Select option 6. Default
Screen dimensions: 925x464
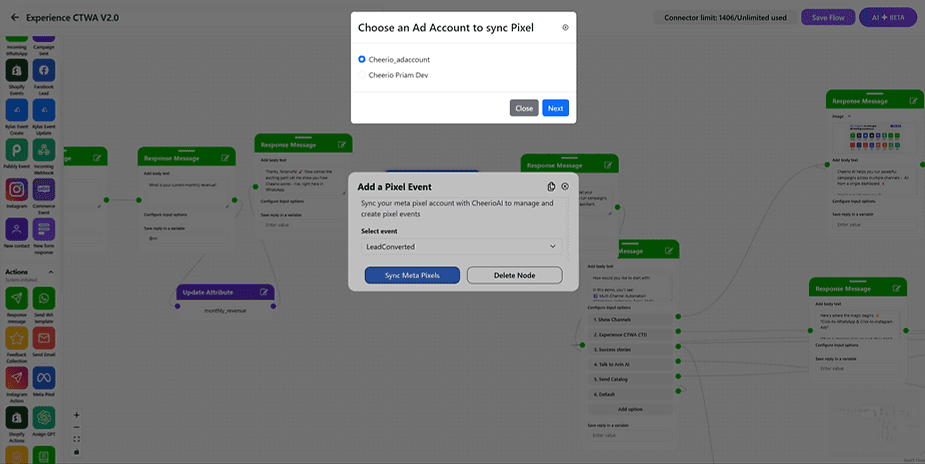630,394
